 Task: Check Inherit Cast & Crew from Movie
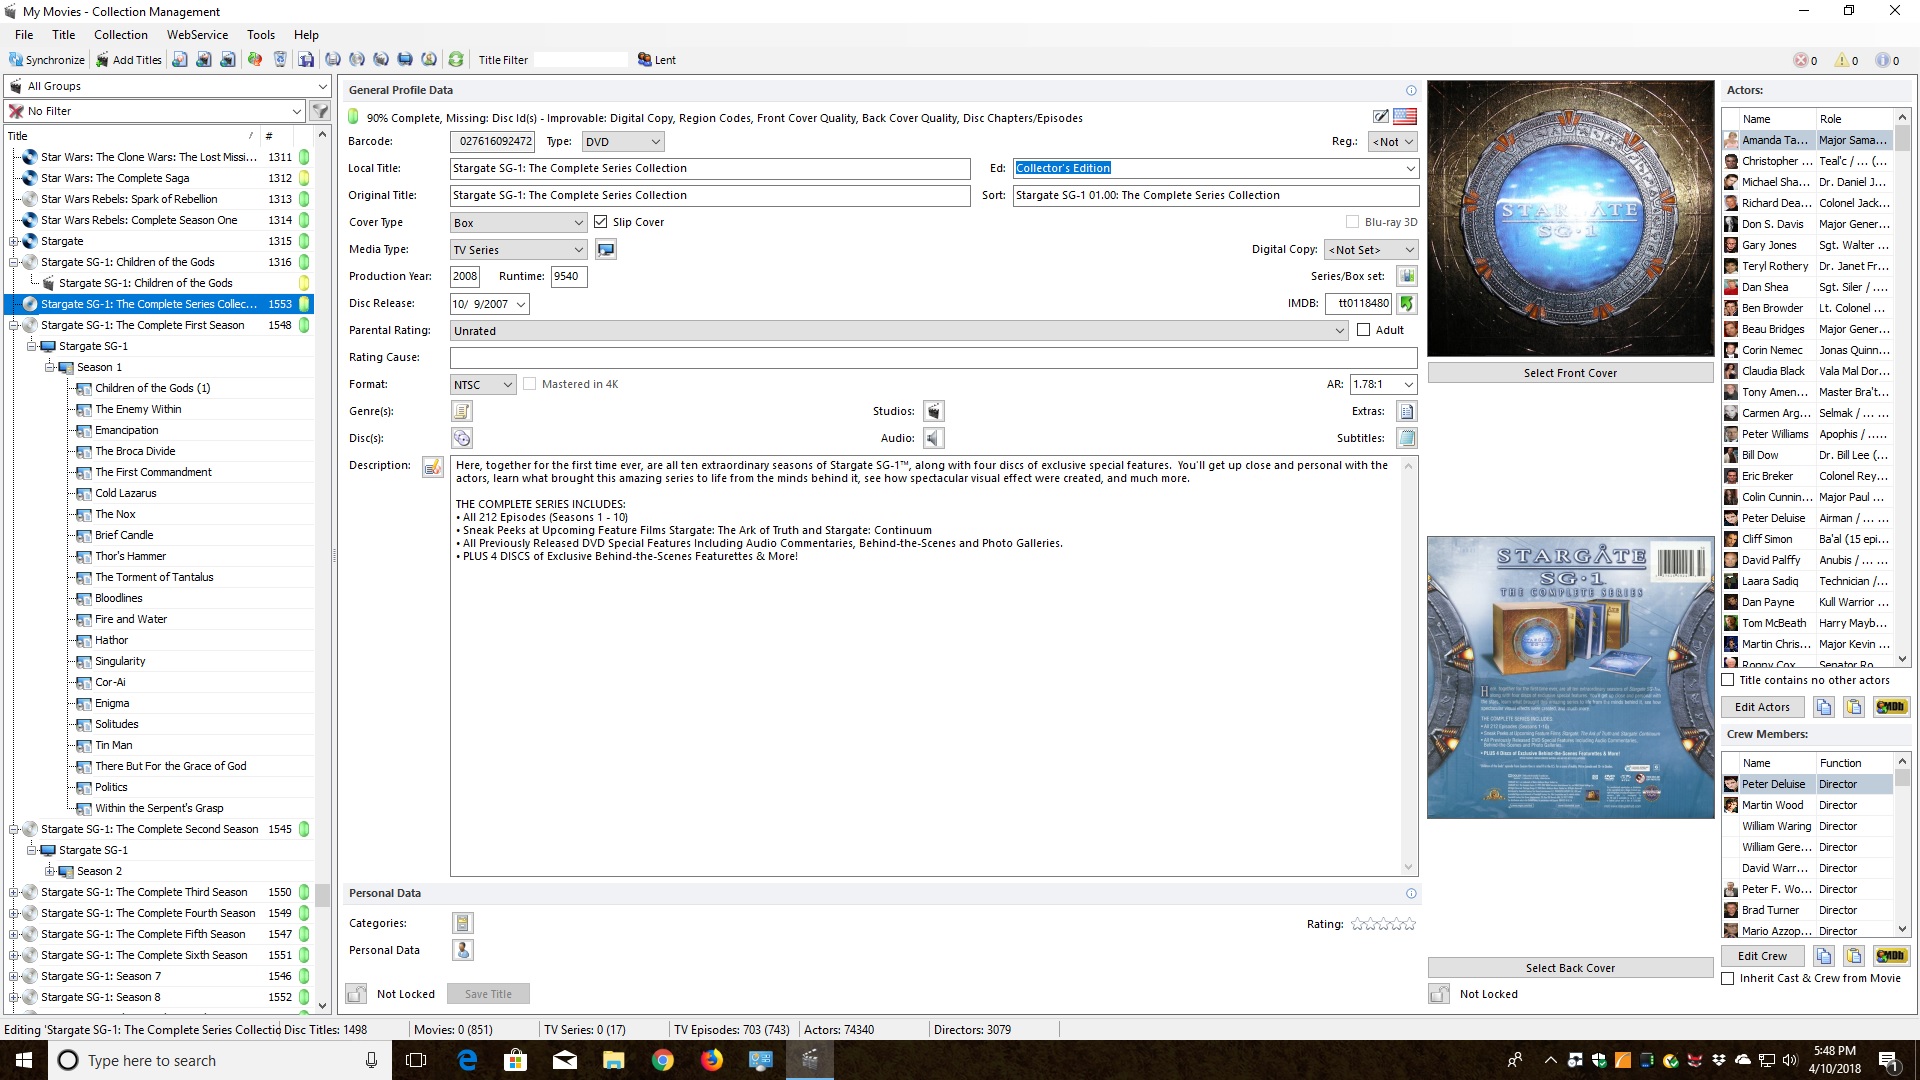coord(1727,978)
